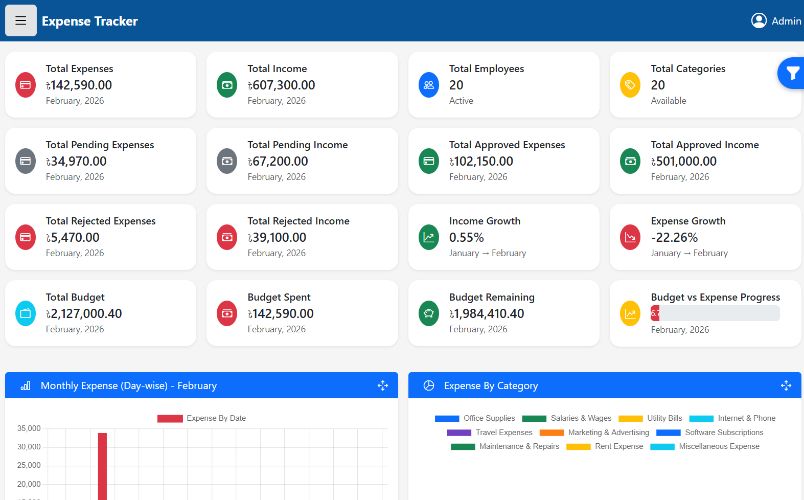Click the Total Employees people icon
This screenshot has width=804, height=500.
click(429, 85)
